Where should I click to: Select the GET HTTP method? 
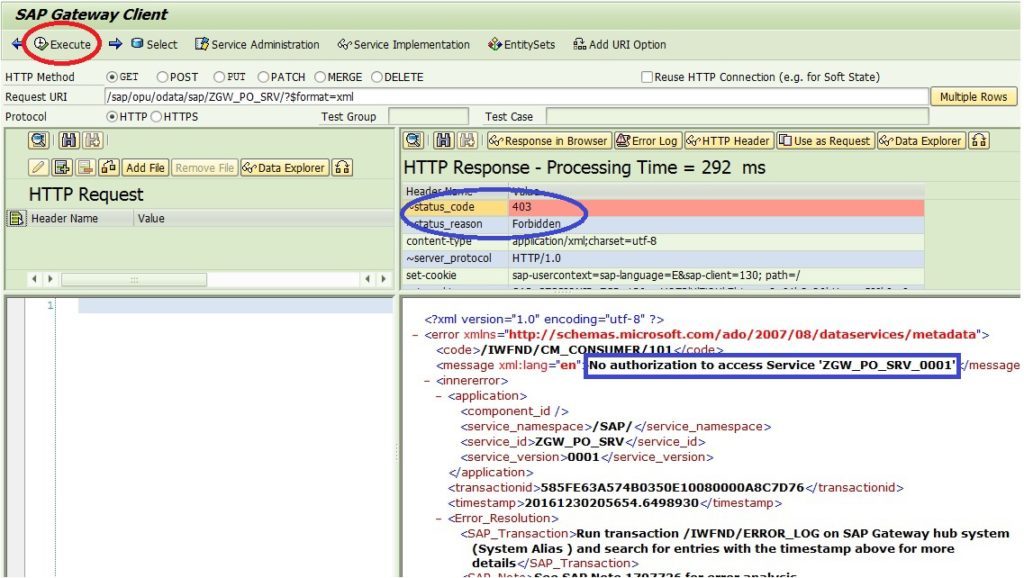pos(112,77)
